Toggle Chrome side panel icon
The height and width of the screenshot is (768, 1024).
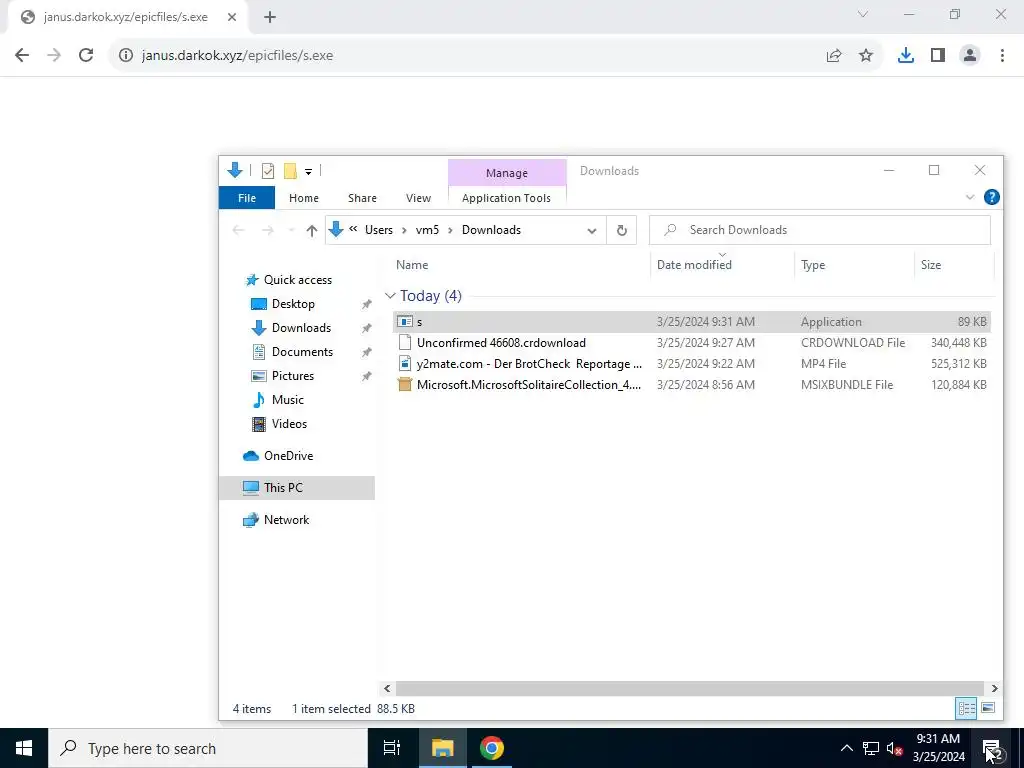pos(938,56)
